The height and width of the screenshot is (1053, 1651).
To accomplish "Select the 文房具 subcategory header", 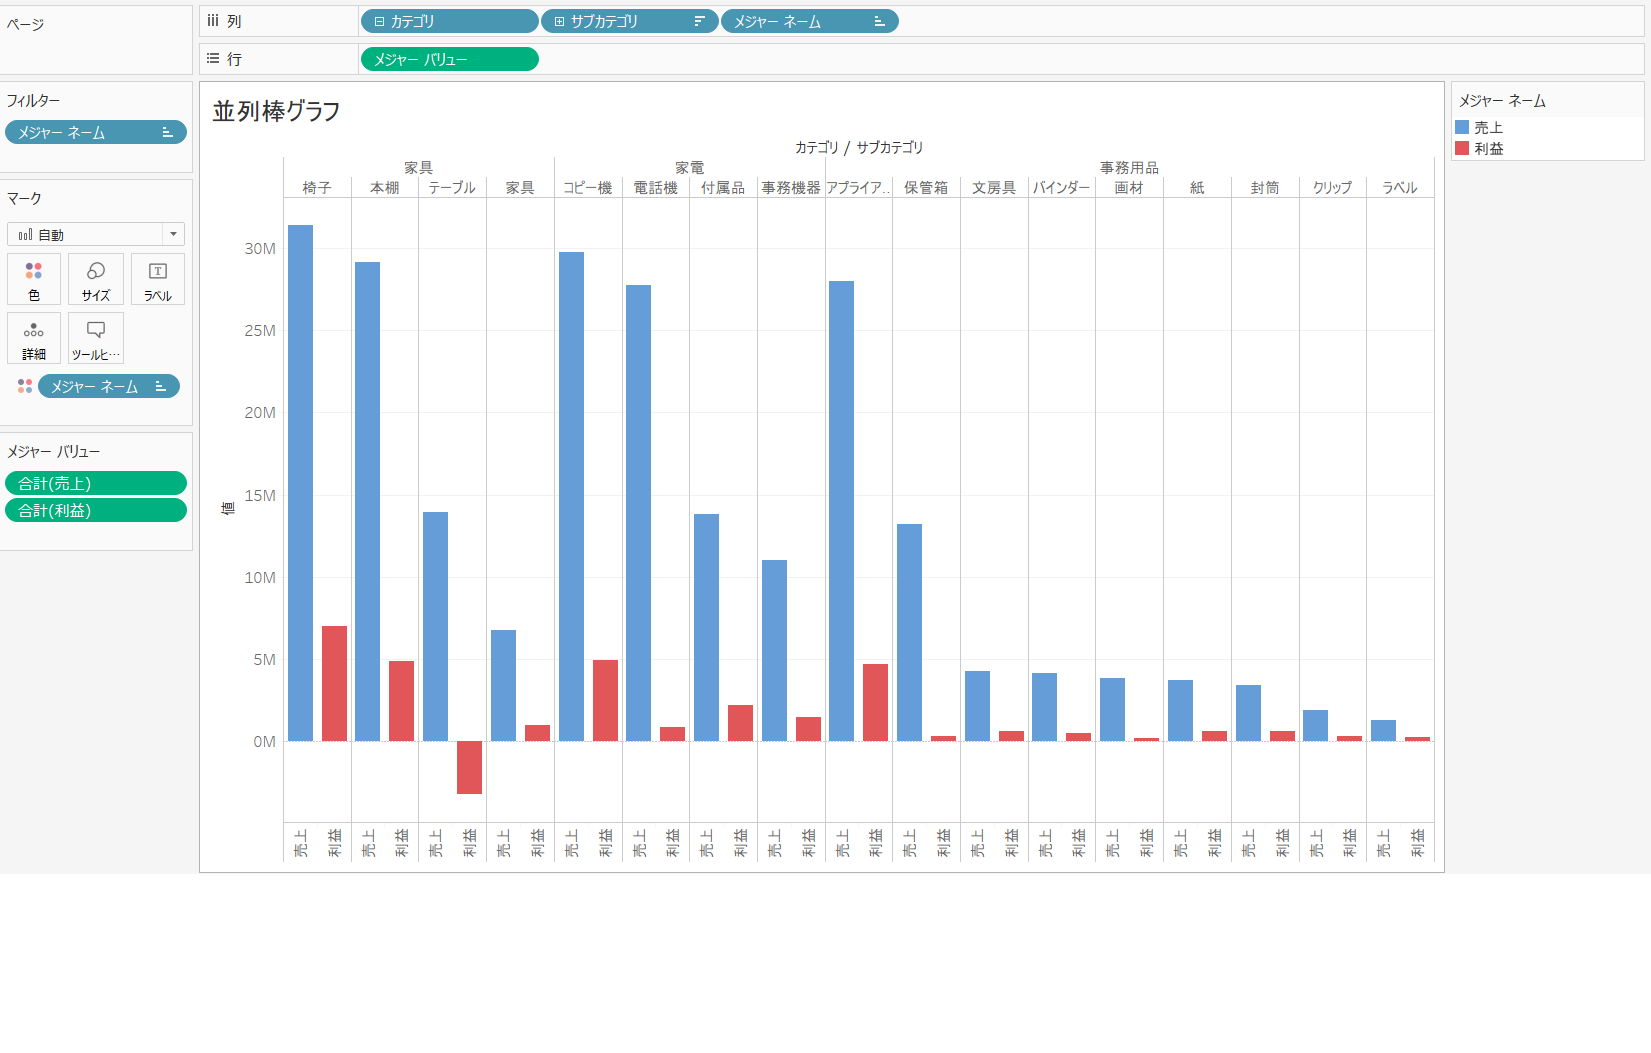I will point(994,187).
